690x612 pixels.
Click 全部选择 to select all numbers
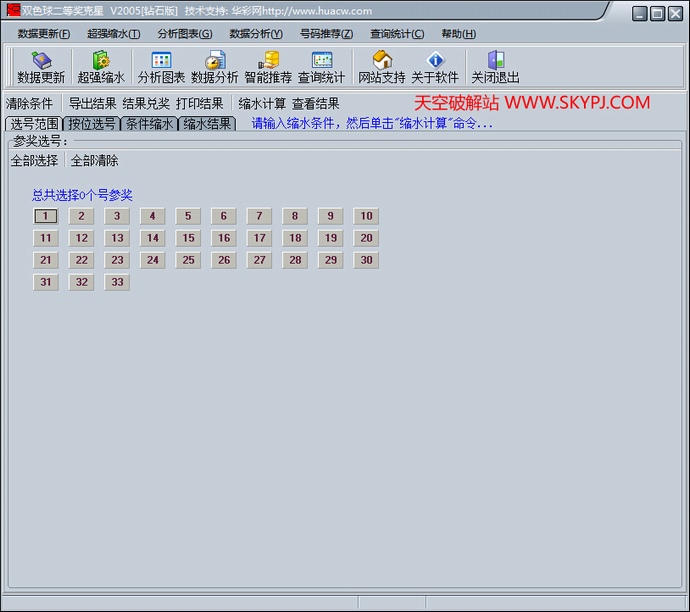pyautogui.click(x=34, y=160)
